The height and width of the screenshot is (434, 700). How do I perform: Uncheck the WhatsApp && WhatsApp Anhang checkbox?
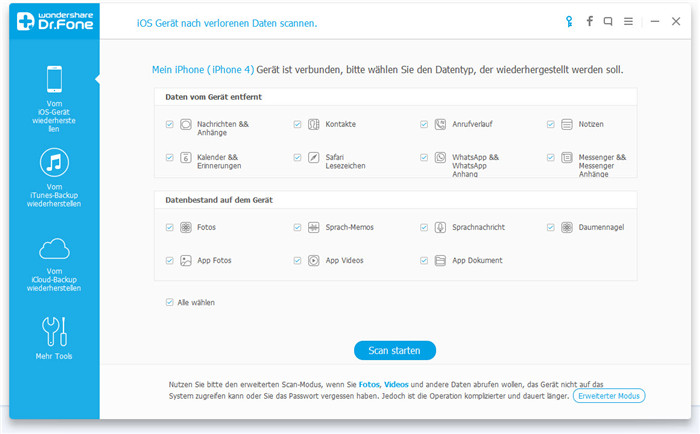[424, 157]
